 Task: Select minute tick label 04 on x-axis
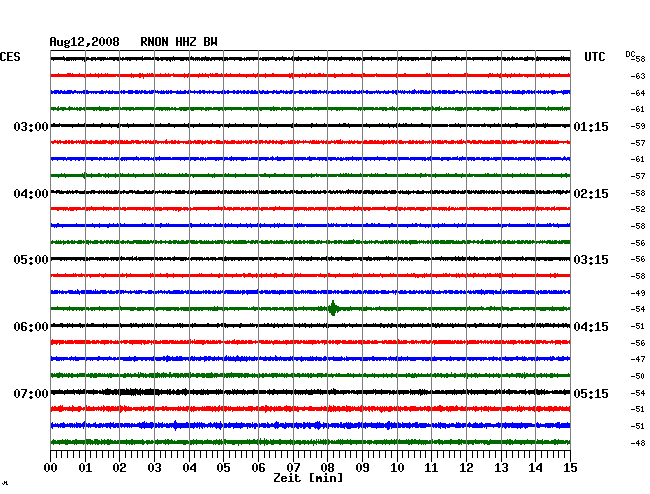189,467
